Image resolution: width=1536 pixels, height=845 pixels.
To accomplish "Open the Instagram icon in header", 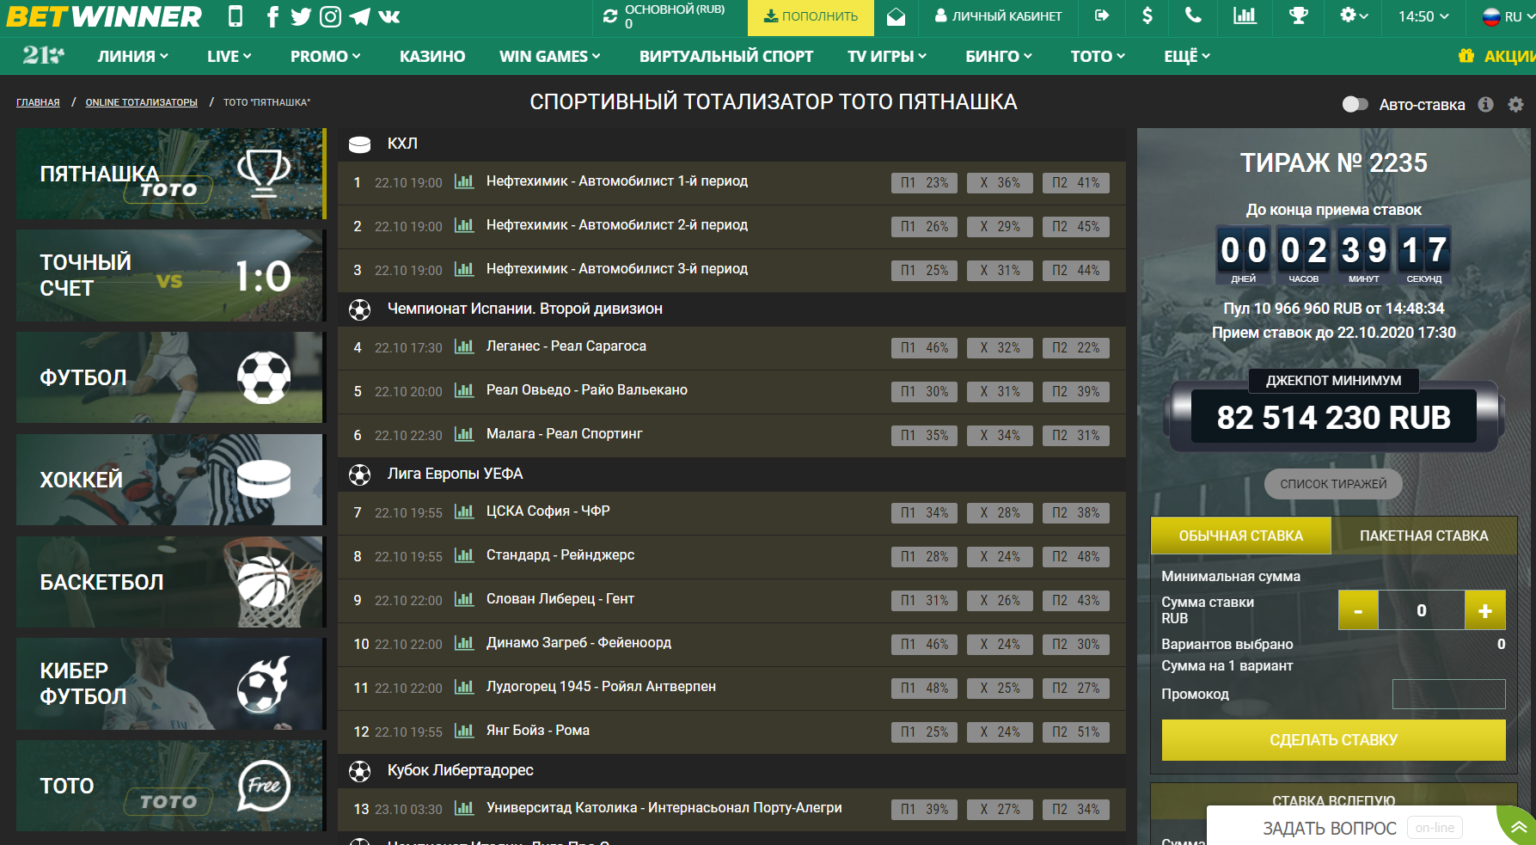I will pyautogui.click(x=330, y=16).
